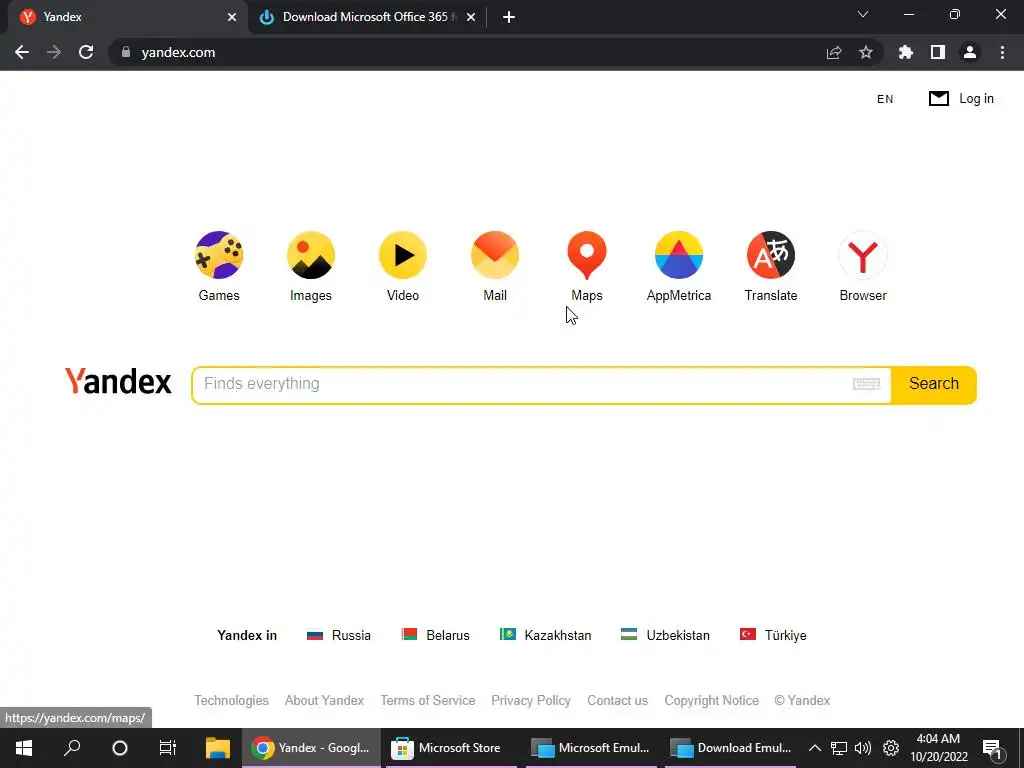Screen dimensions: 1024x768
Task: Click © Yandex footer link
Action: 802,701
